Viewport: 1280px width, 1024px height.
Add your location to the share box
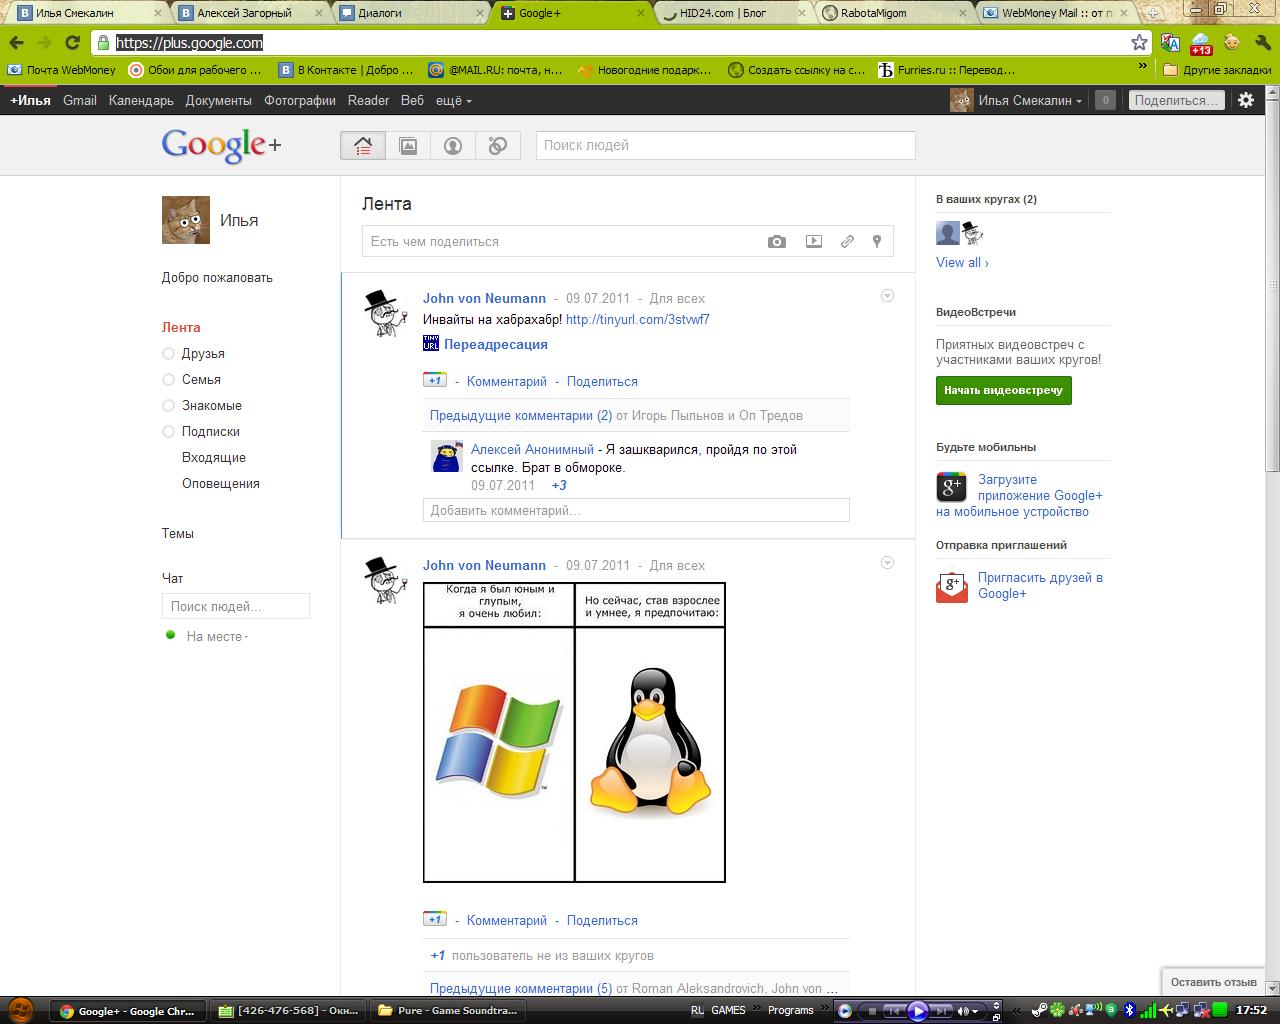877,241
